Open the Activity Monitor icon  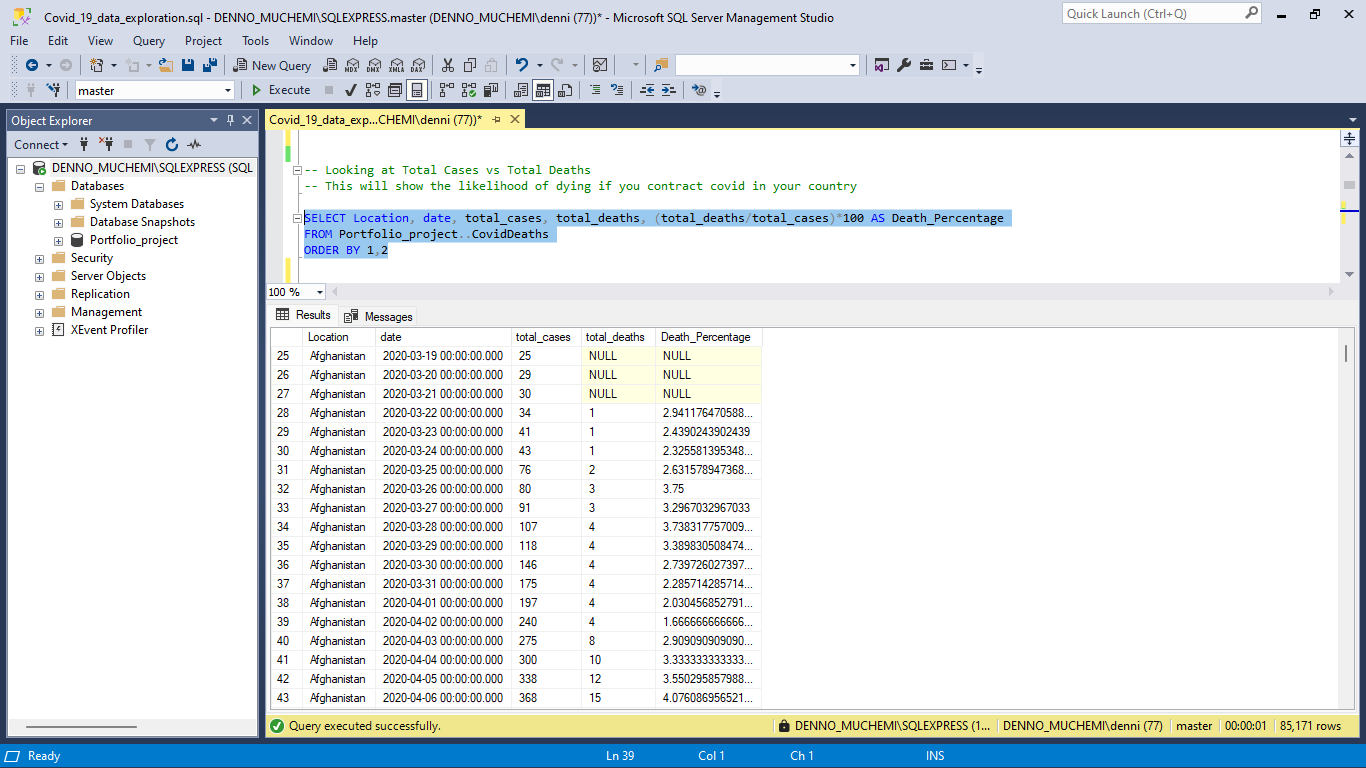(x=600, y=65)
